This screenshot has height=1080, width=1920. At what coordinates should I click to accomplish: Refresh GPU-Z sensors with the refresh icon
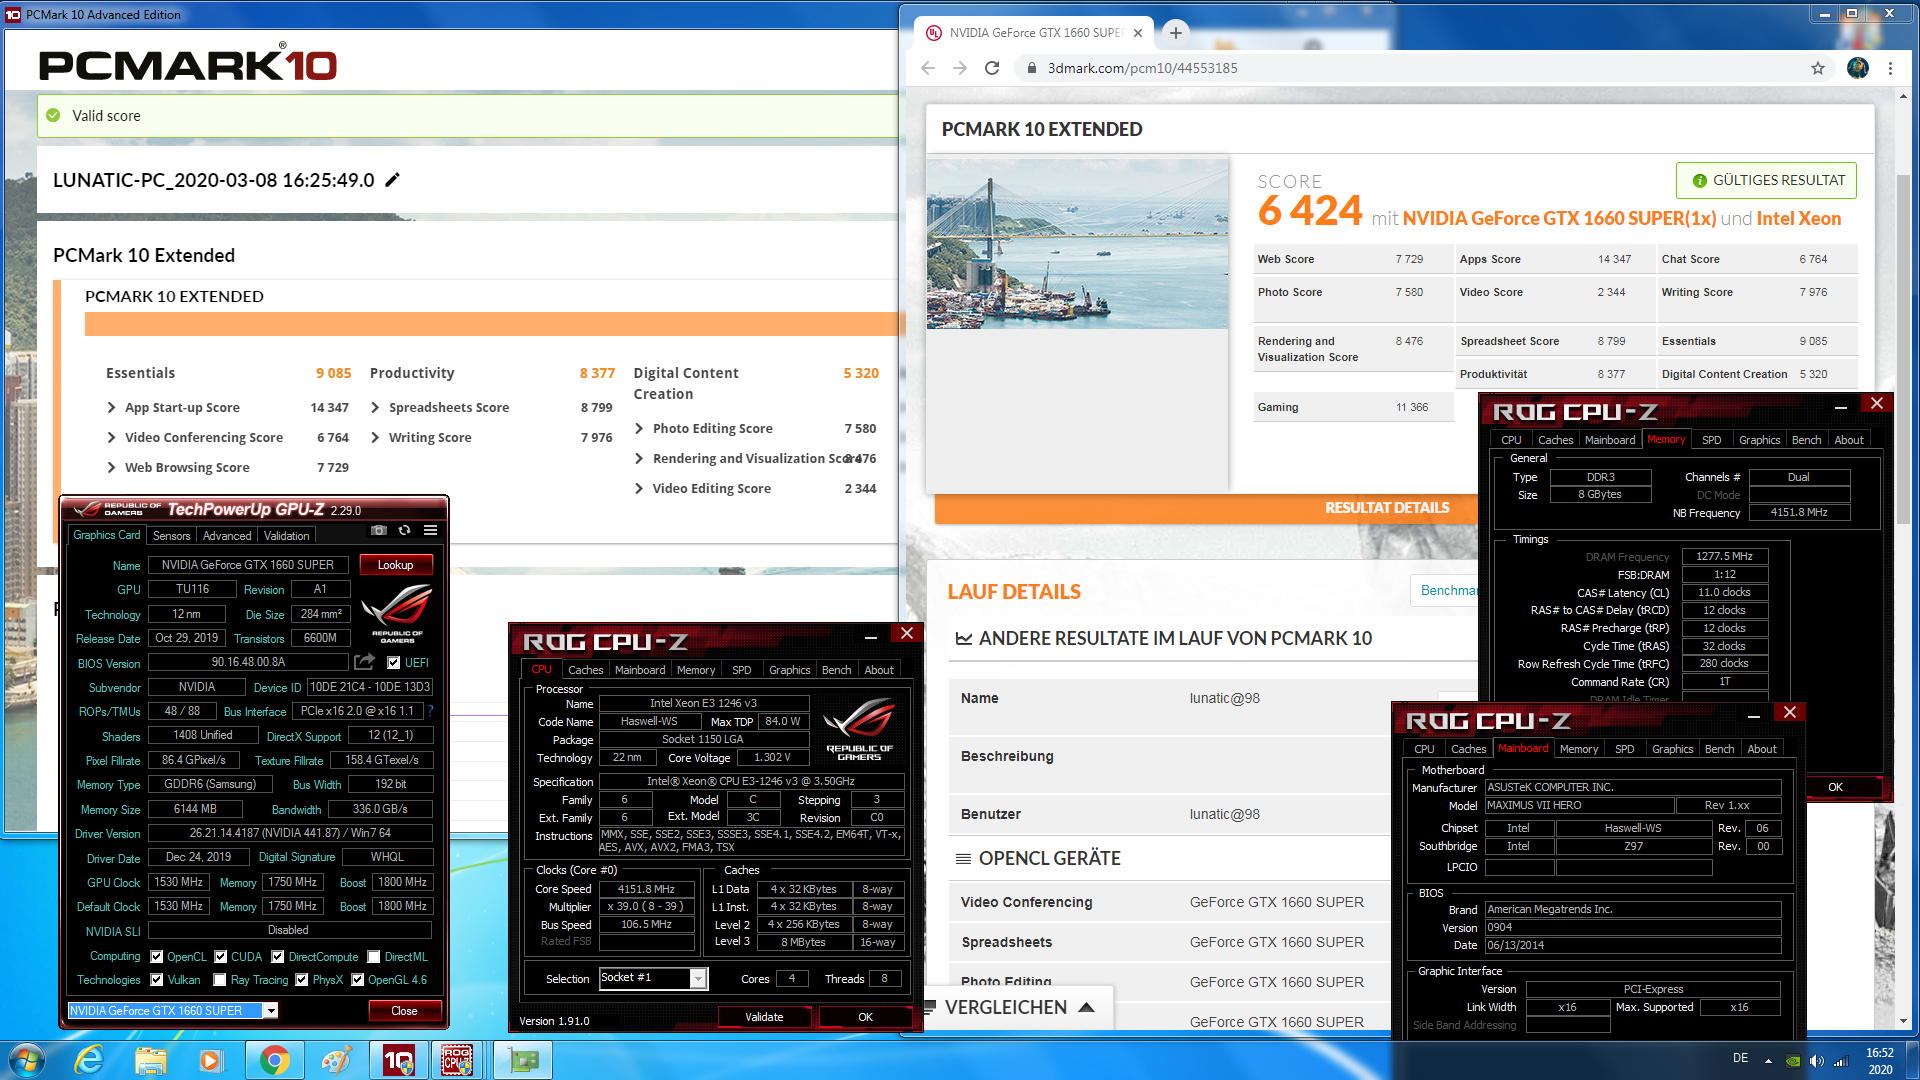coord(404,531)
